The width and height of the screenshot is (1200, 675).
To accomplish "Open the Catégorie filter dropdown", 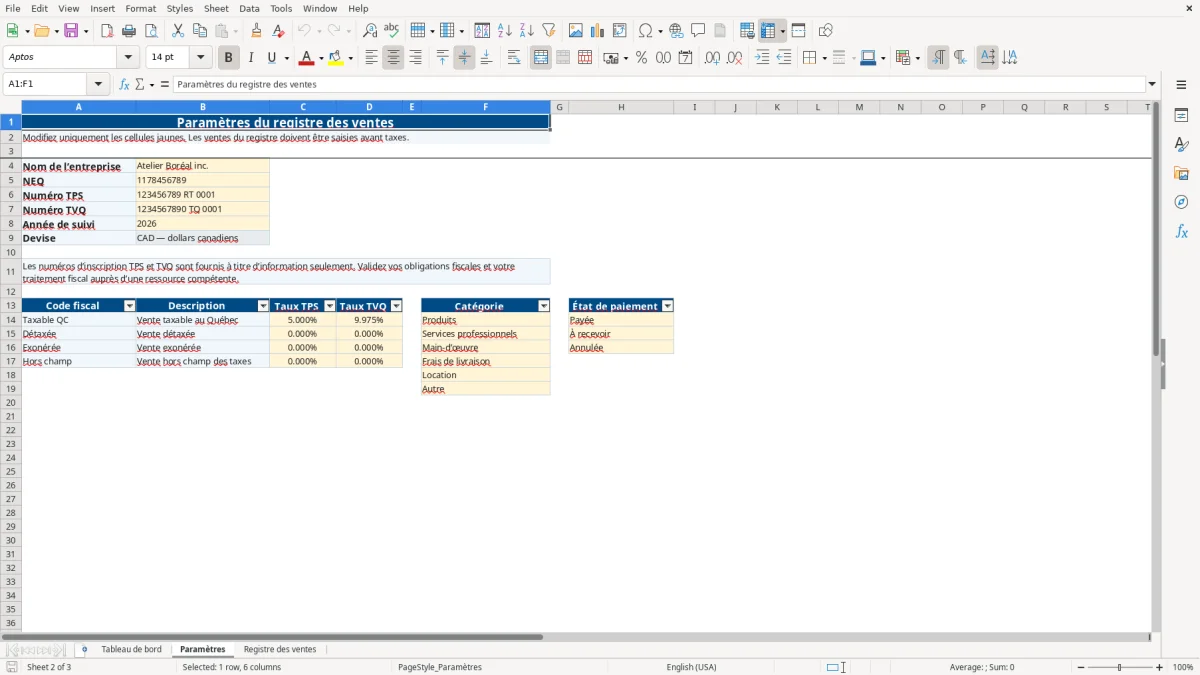I will coord(544,306).
